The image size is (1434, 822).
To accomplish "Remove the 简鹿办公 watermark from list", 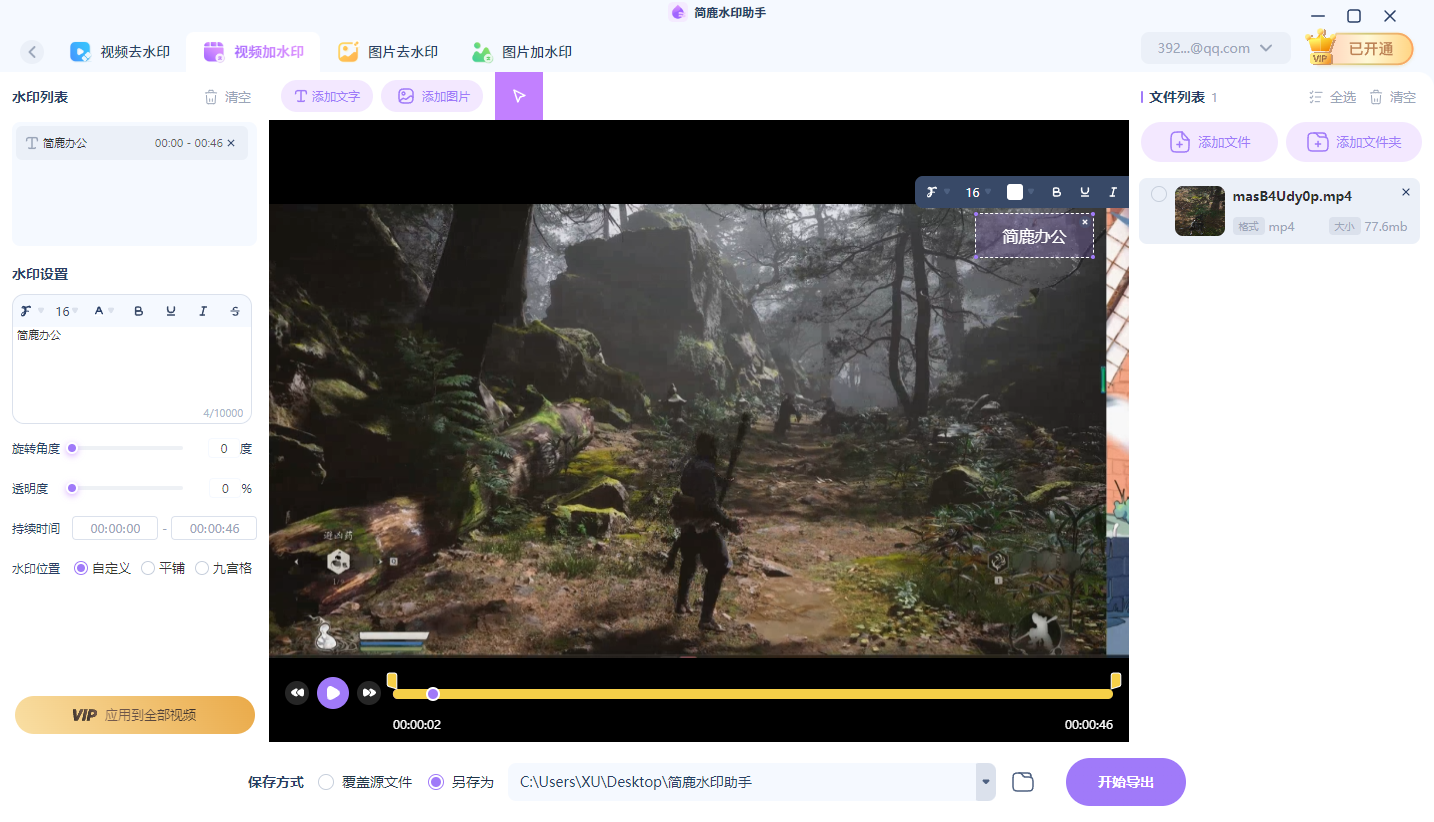I will point(231,143).
